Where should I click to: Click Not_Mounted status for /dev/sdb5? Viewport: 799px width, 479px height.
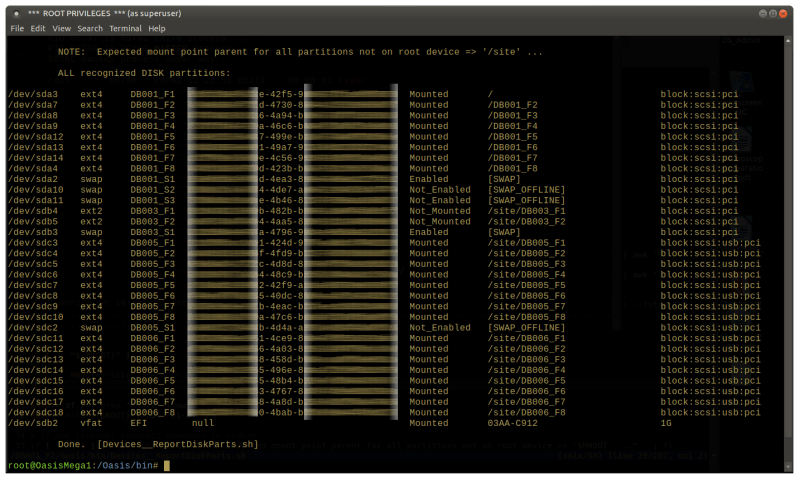tap(440, 222)
